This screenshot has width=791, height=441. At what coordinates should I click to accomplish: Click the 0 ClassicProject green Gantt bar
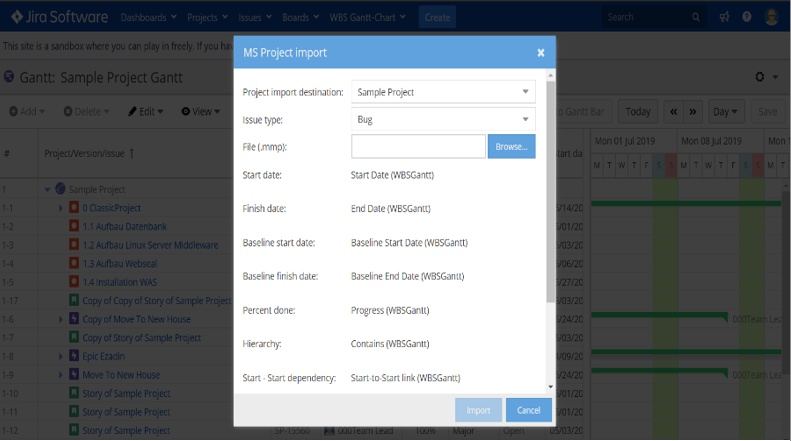click(x=686, y=203)
